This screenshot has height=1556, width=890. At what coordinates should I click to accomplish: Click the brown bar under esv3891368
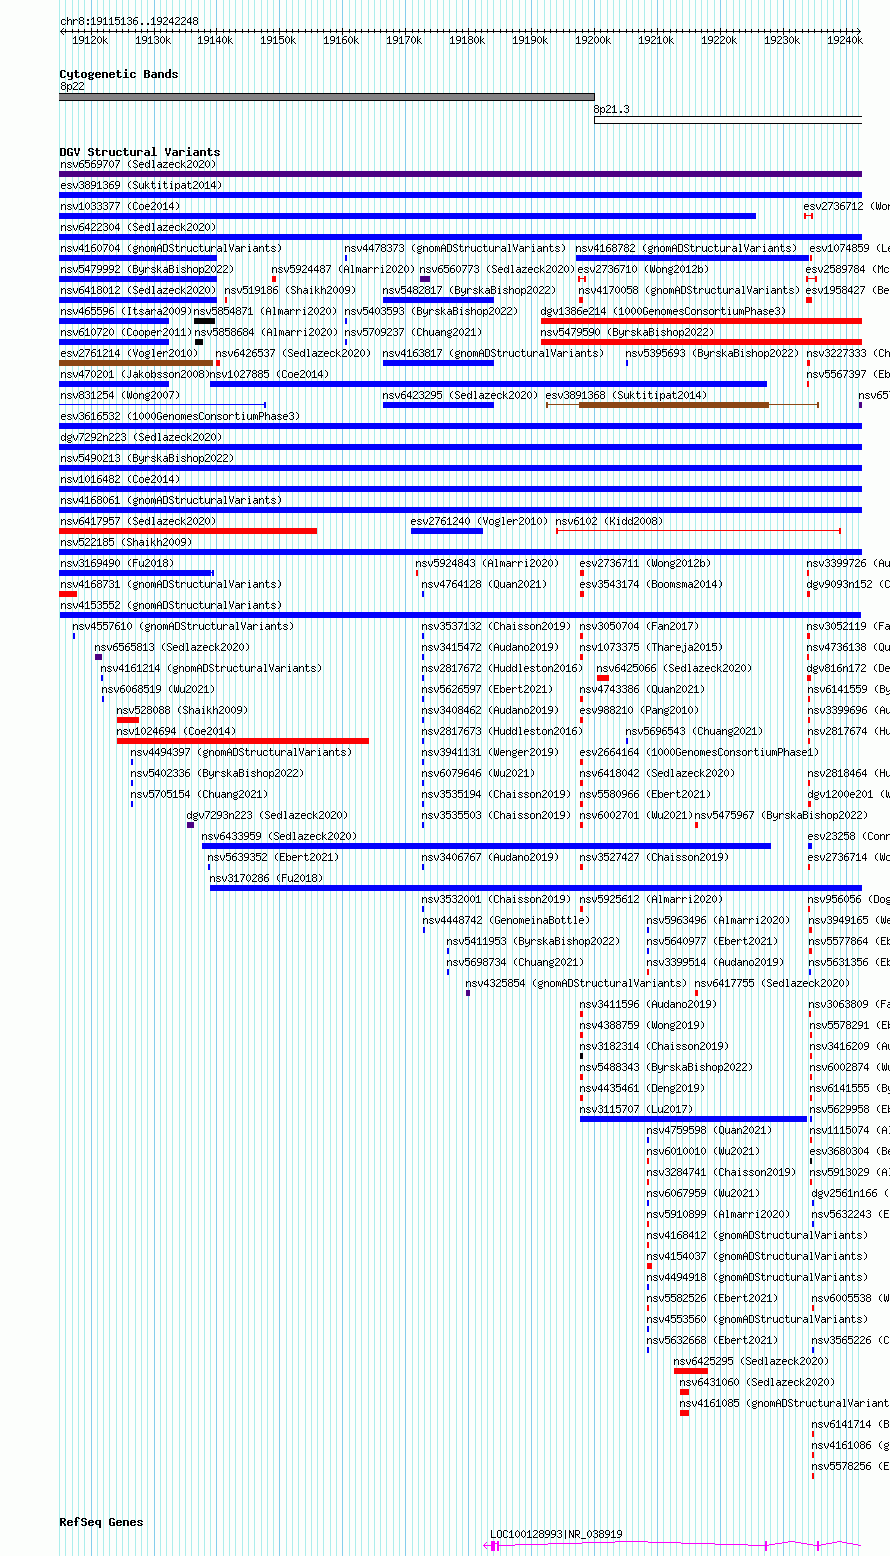674,405
